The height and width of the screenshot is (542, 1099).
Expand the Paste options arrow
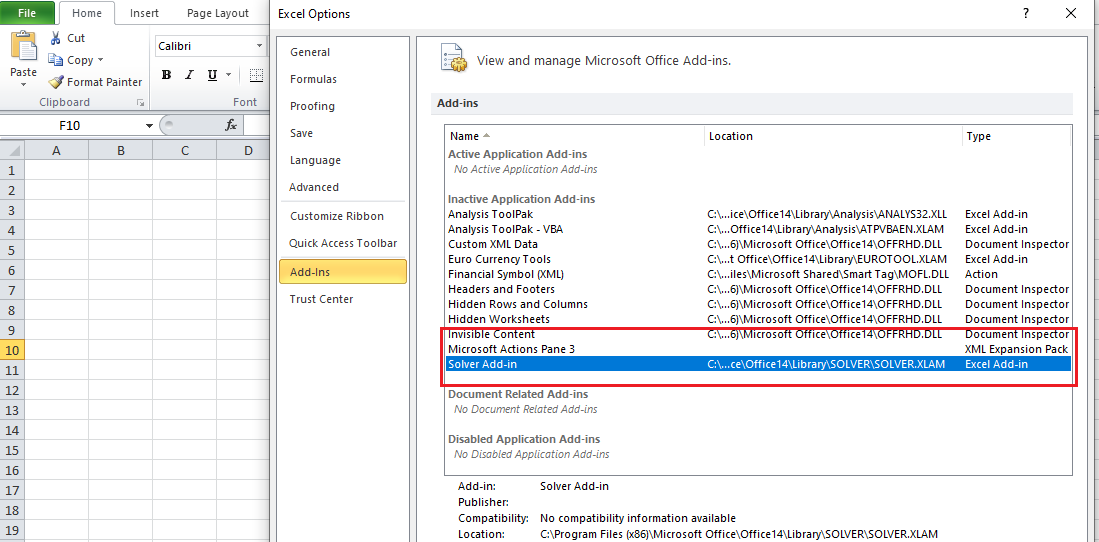tap(23, 85)
